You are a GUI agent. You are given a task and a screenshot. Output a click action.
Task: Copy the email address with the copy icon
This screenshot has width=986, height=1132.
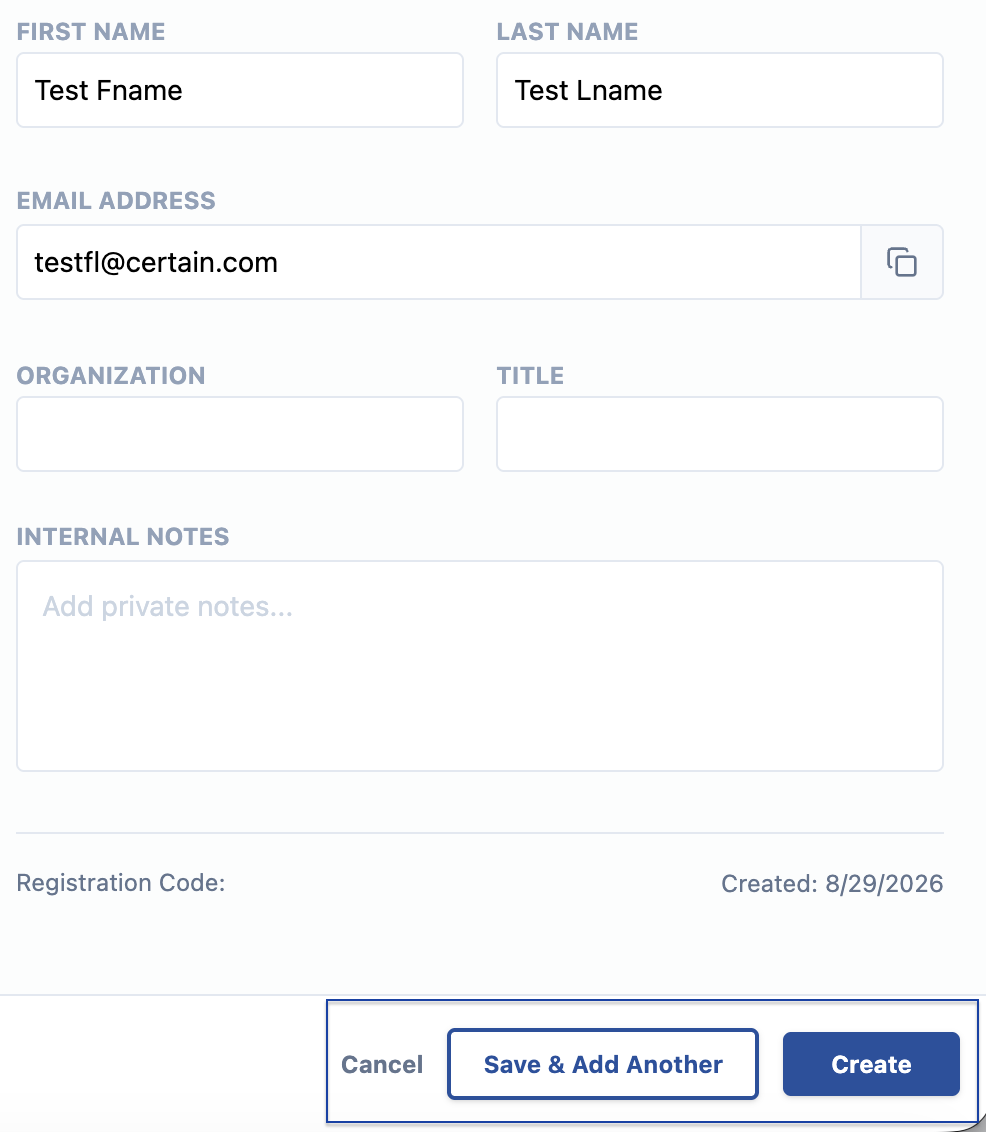(x=902, y=262)
